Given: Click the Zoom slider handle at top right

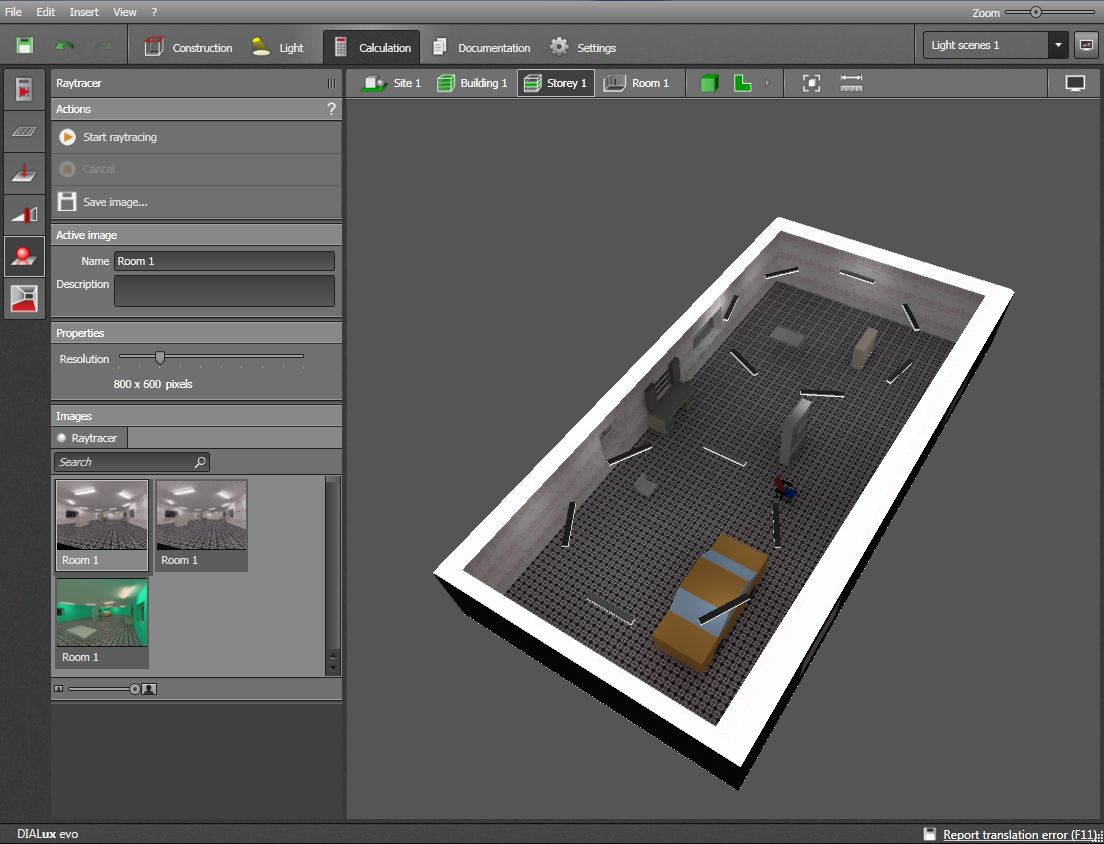Looking at the screenshot, I should click(x=1036, y=12).
